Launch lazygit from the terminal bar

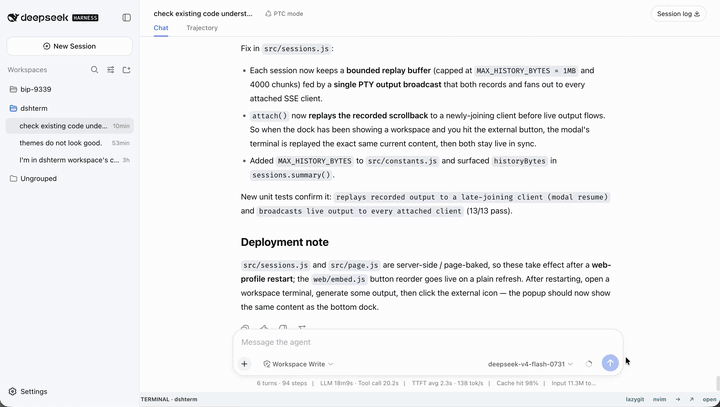click(x=635, y=399)
